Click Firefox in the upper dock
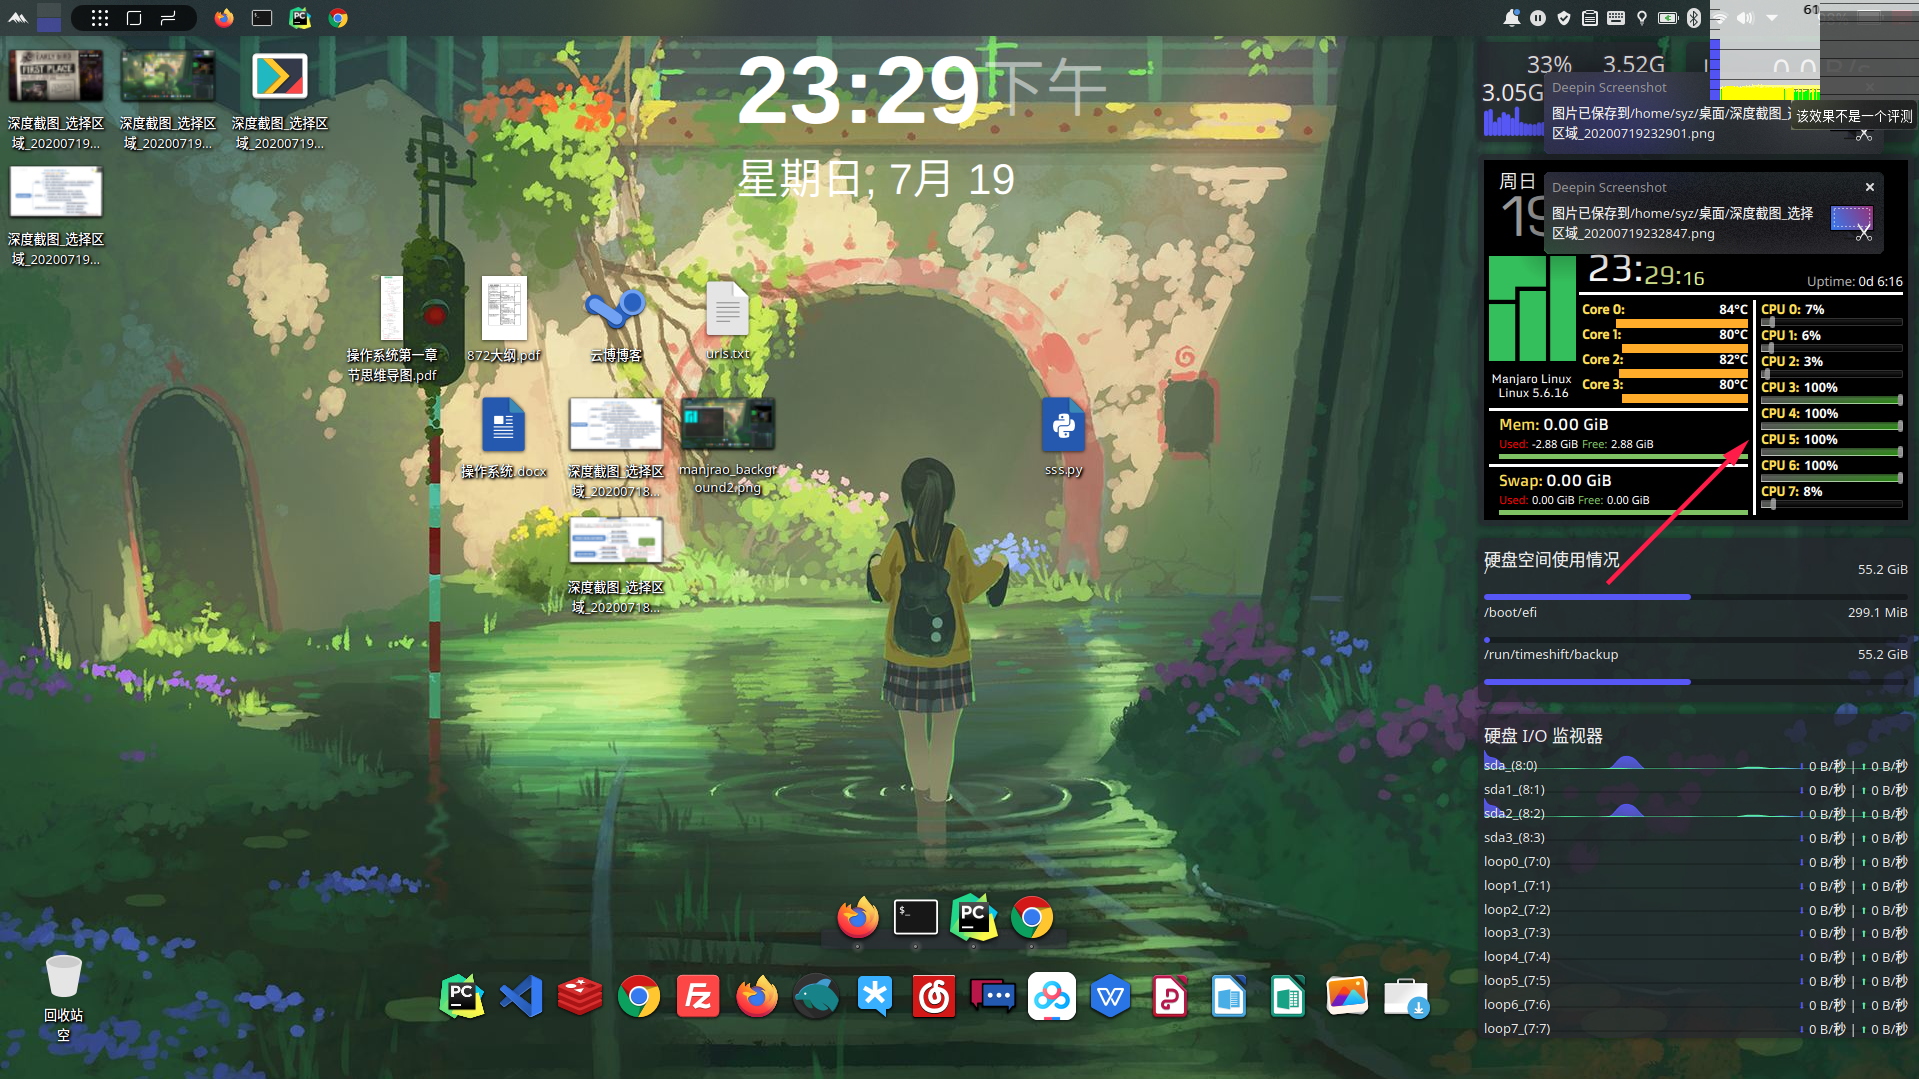The width and height of the screenshot is (1919, 1079). coord(858,918)
